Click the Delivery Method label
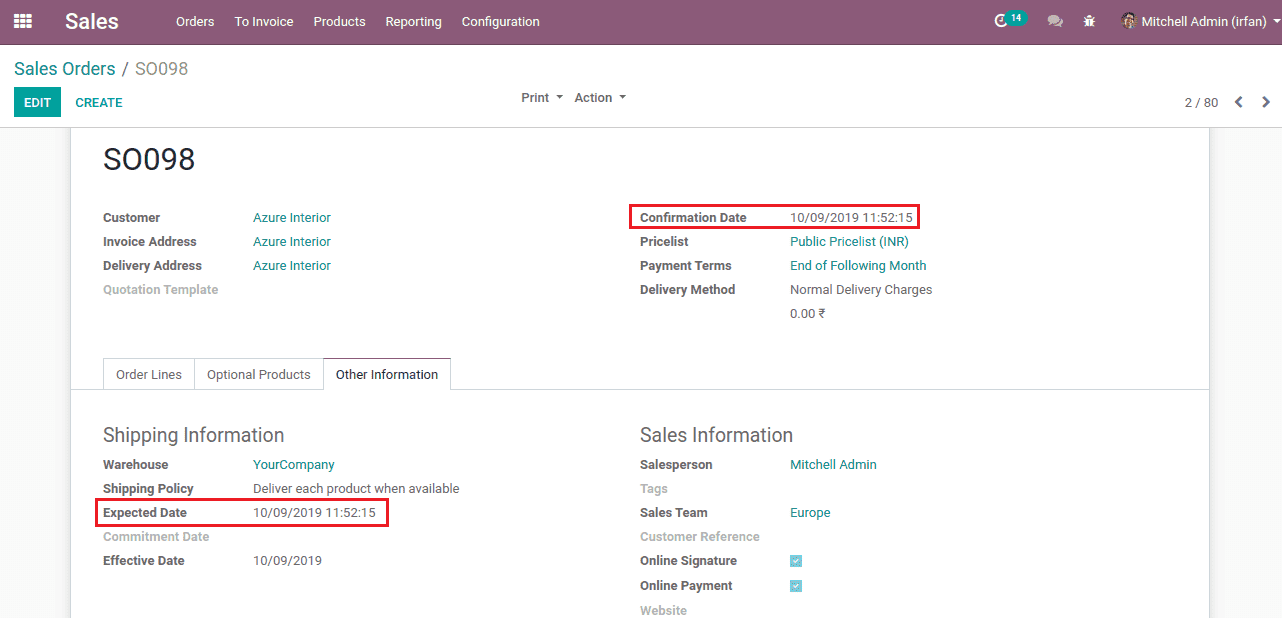The image size is (1282, 618). (x=687, y=290)
